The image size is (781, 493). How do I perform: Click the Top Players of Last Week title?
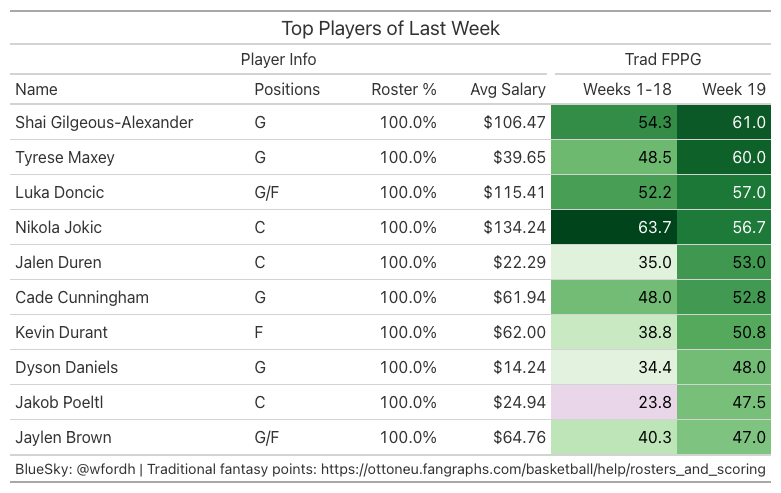pyautogui.click(x=390, y=28)
